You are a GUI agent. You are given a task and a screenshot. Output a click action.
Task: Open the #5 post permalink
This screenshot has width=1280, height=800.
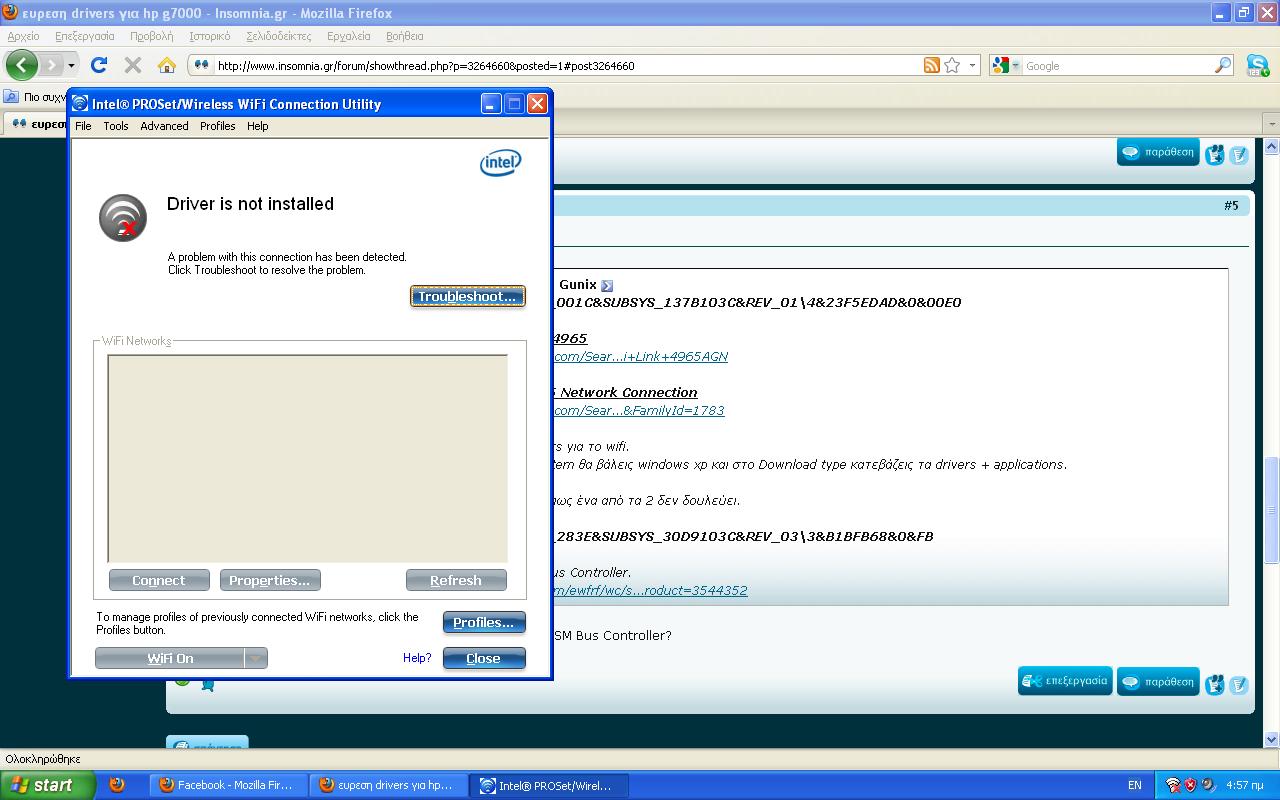[x=1231, y=205]
